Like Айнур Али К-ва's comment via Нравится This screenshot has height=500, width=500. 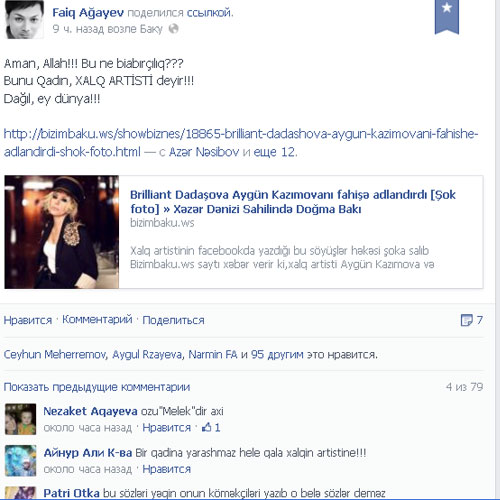(x=167, y=469)
